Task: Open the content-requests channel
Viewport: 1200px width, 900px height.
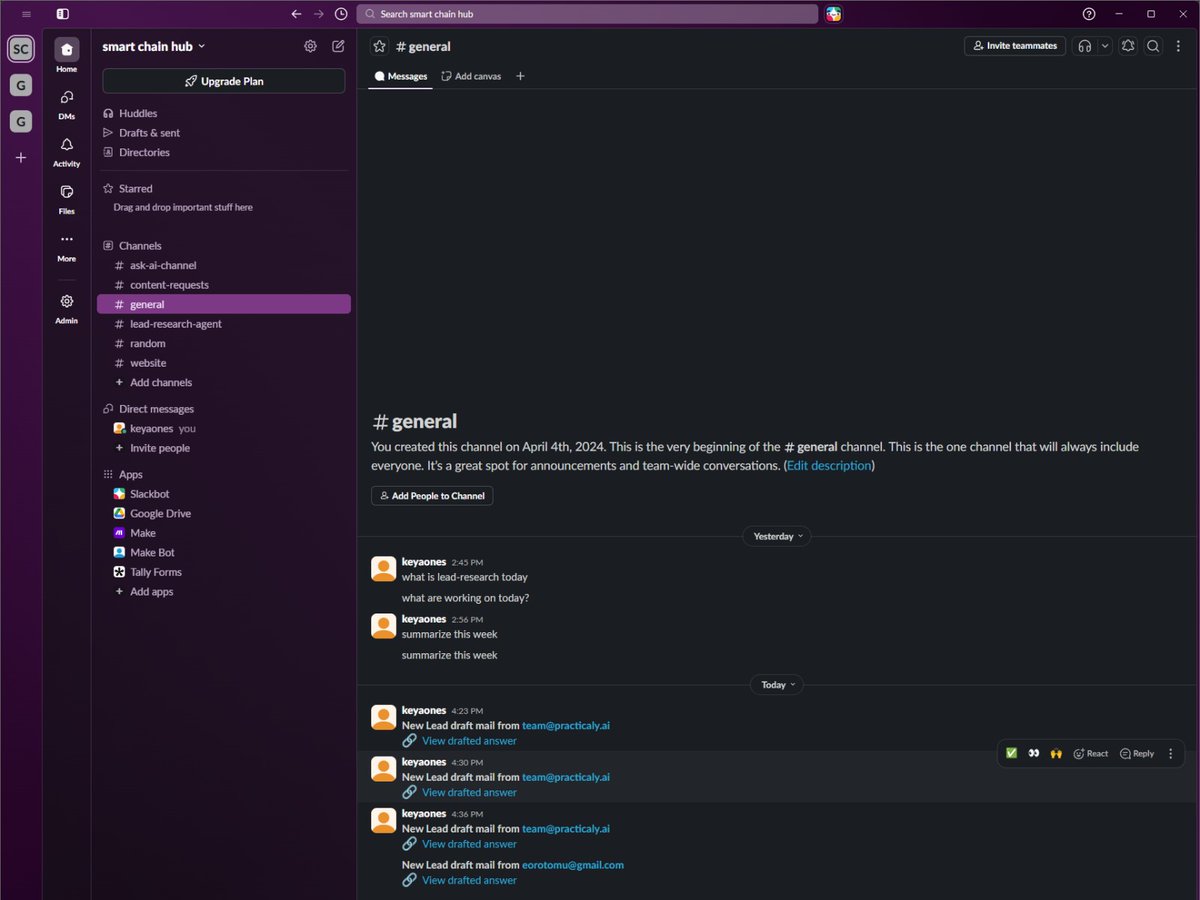Action: 224,285
